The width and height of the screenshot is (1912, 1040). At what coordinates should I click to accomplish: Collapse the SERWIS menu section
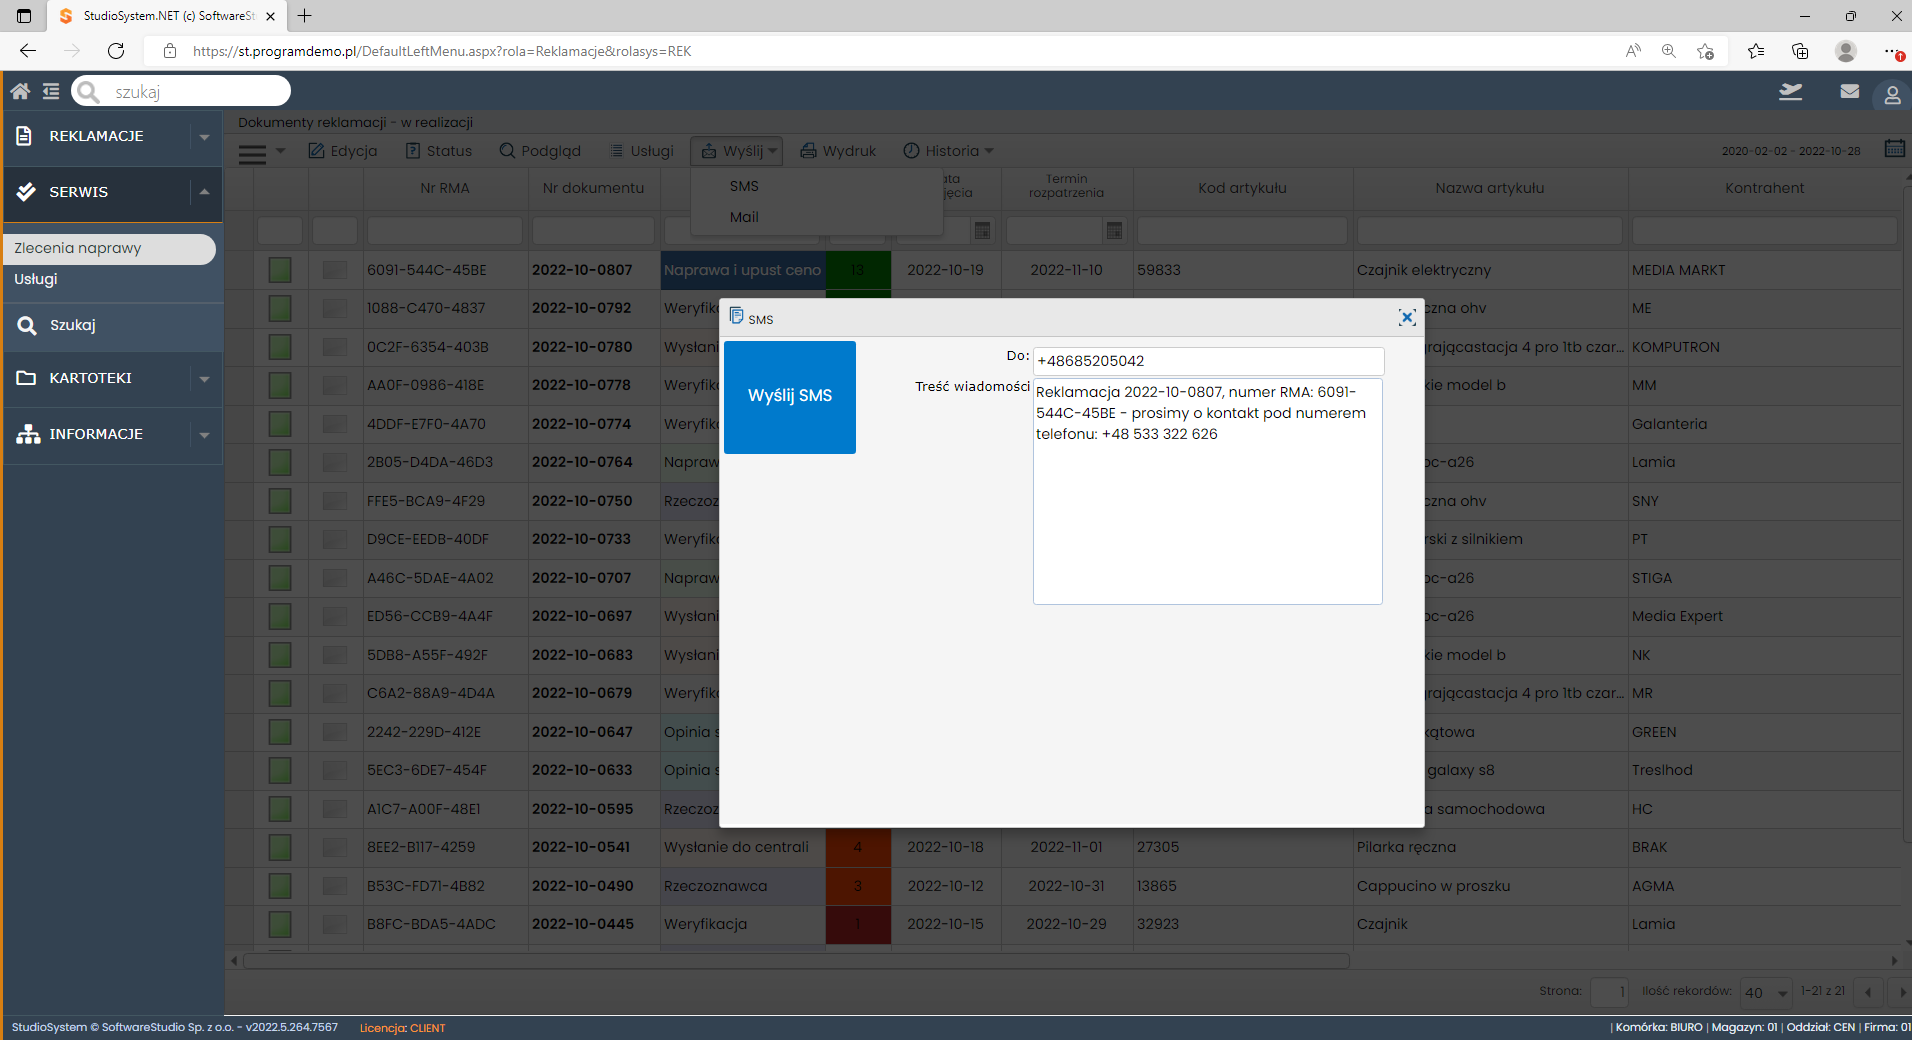pos(204,192)
